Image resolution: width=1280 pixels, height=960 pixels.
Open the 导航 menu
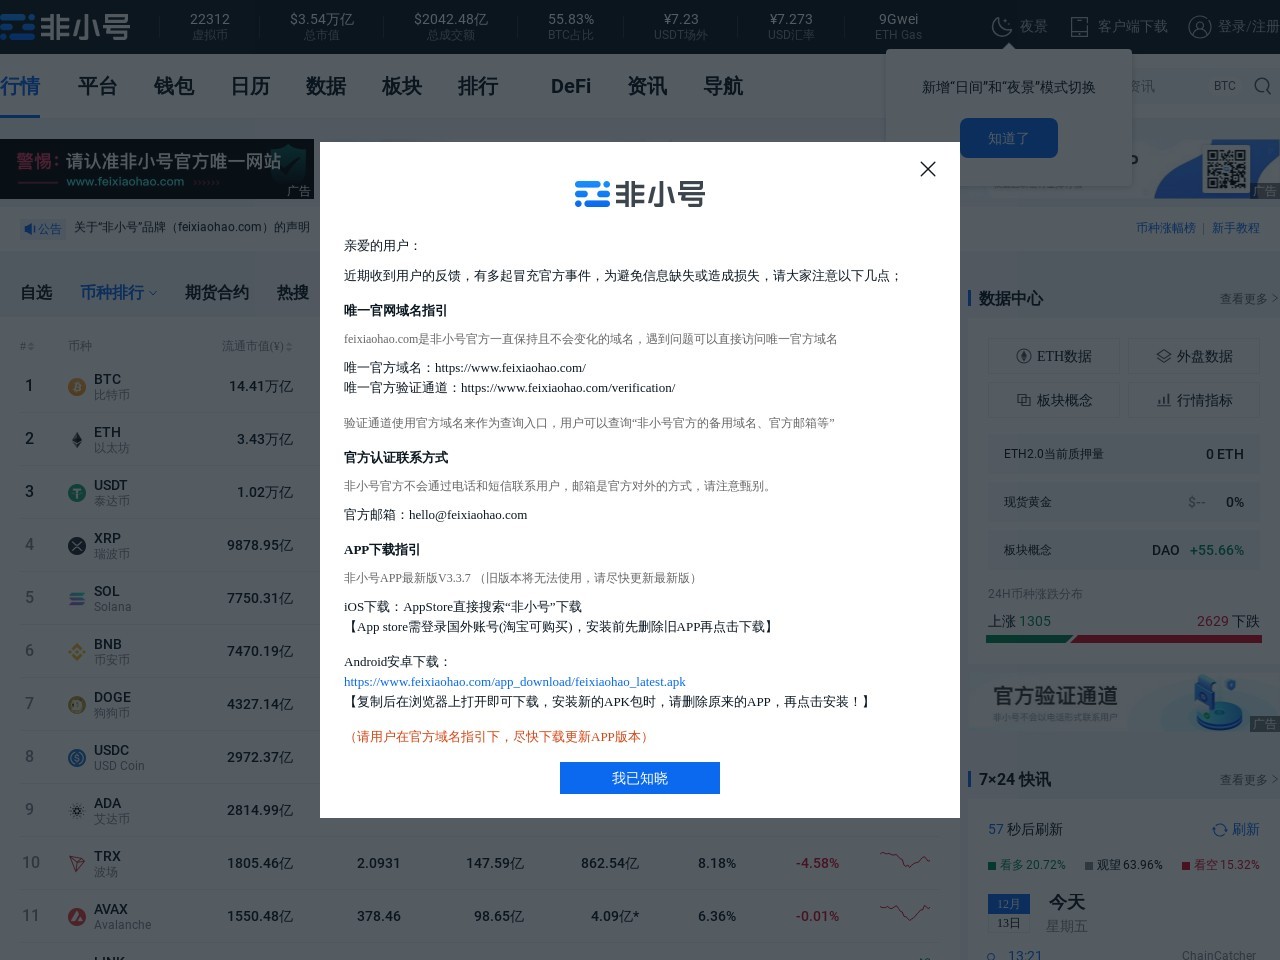(x=723, y=86)
